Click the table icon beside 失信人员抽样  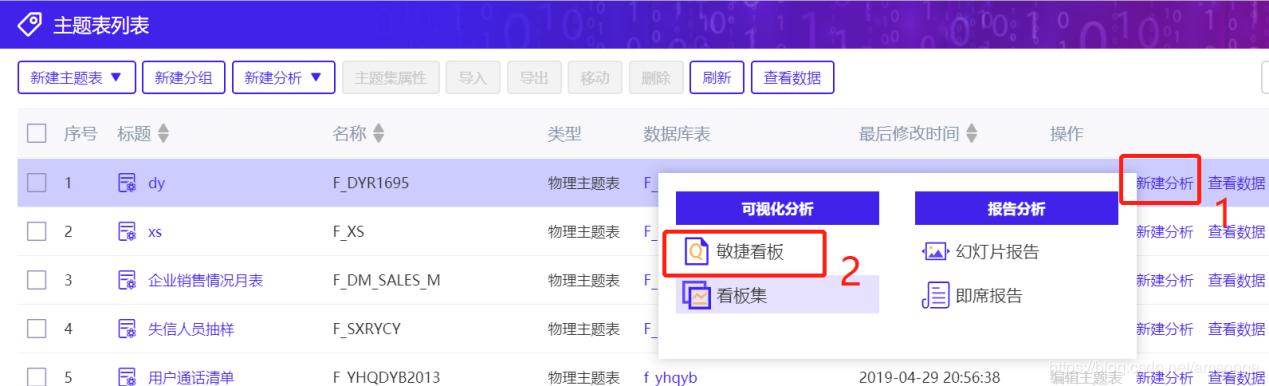(x=127, y=329)
